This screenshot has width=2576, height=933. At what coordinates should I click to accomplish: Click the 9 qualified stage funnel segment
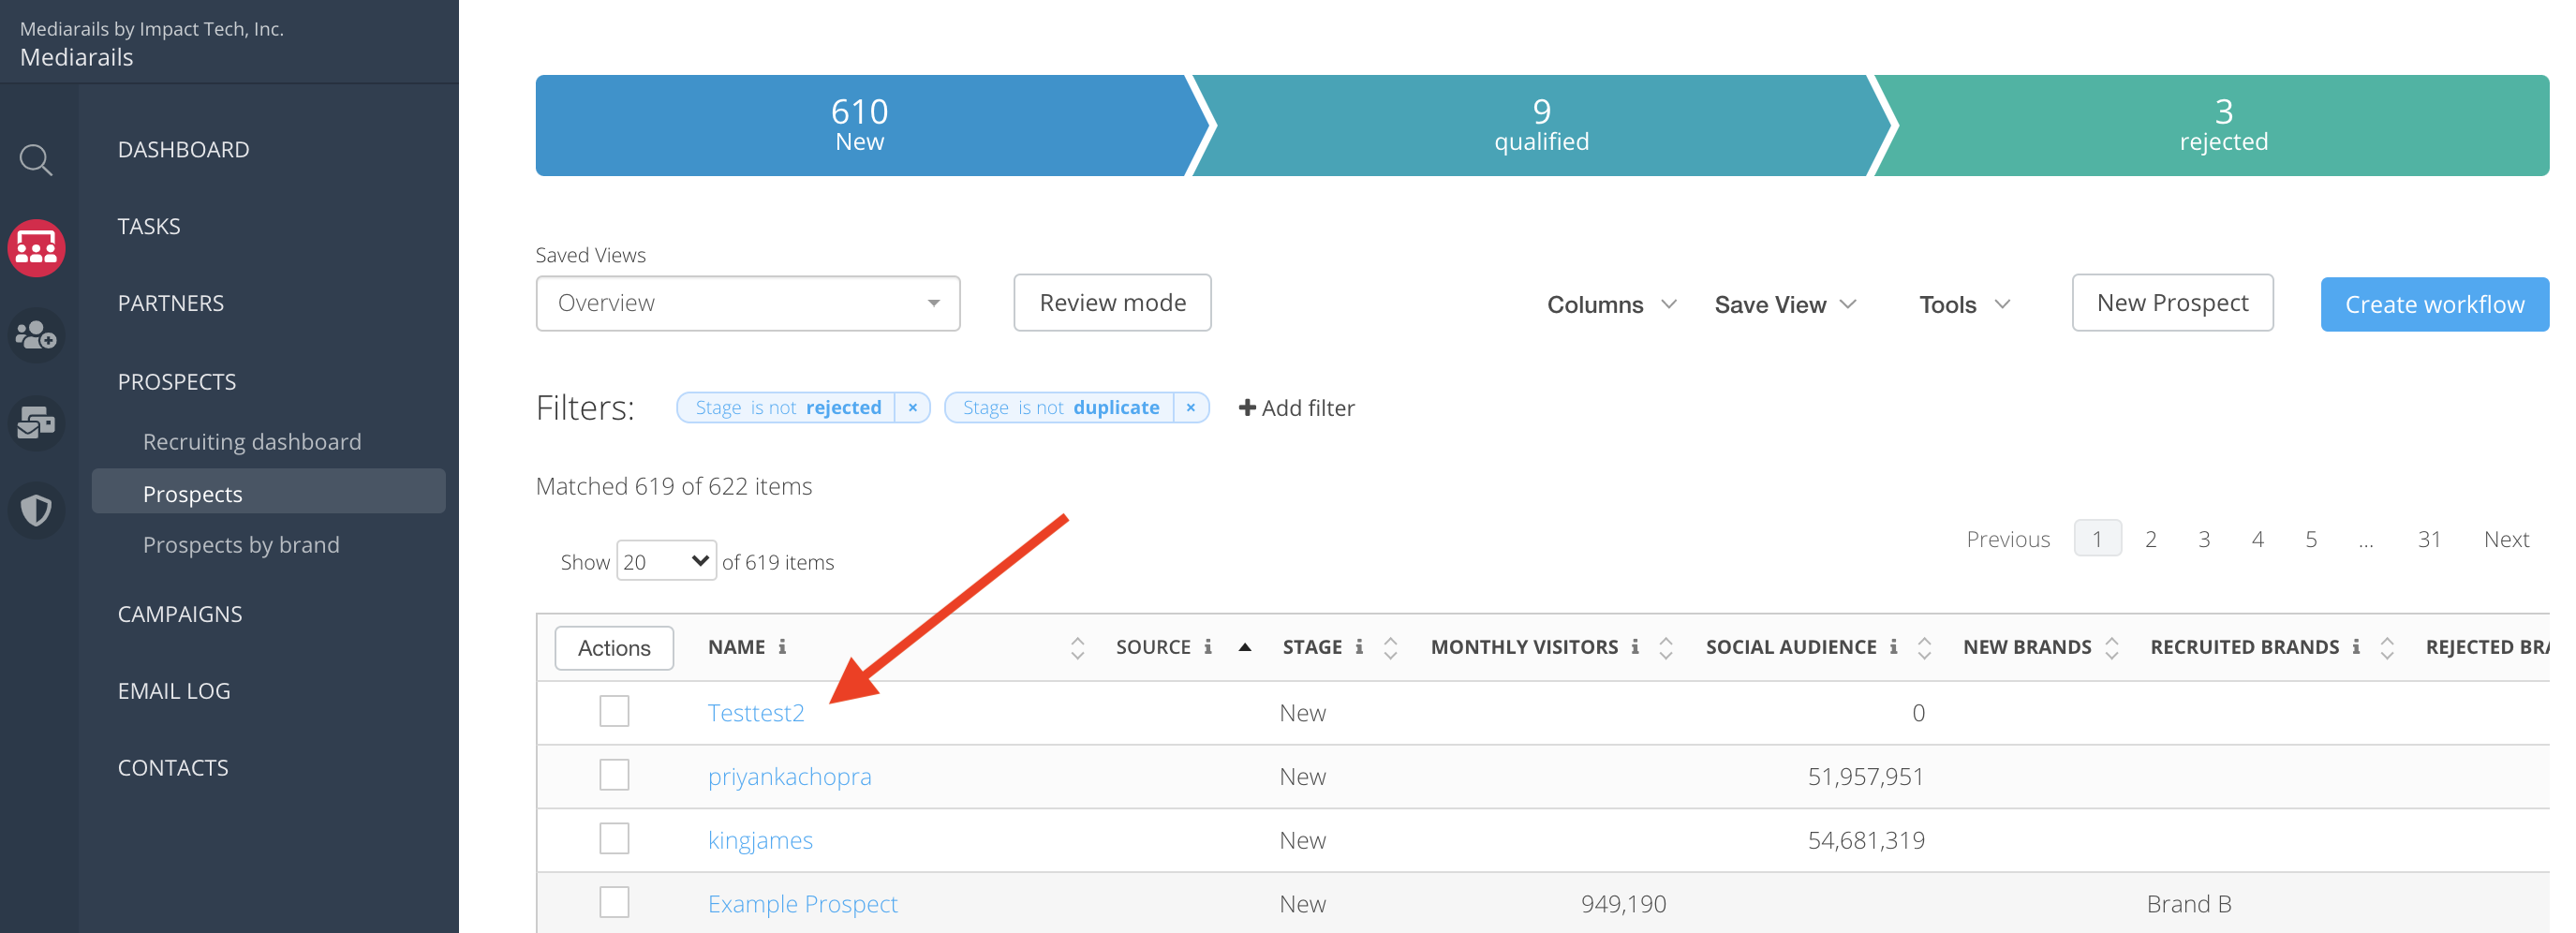(1540, 126)
